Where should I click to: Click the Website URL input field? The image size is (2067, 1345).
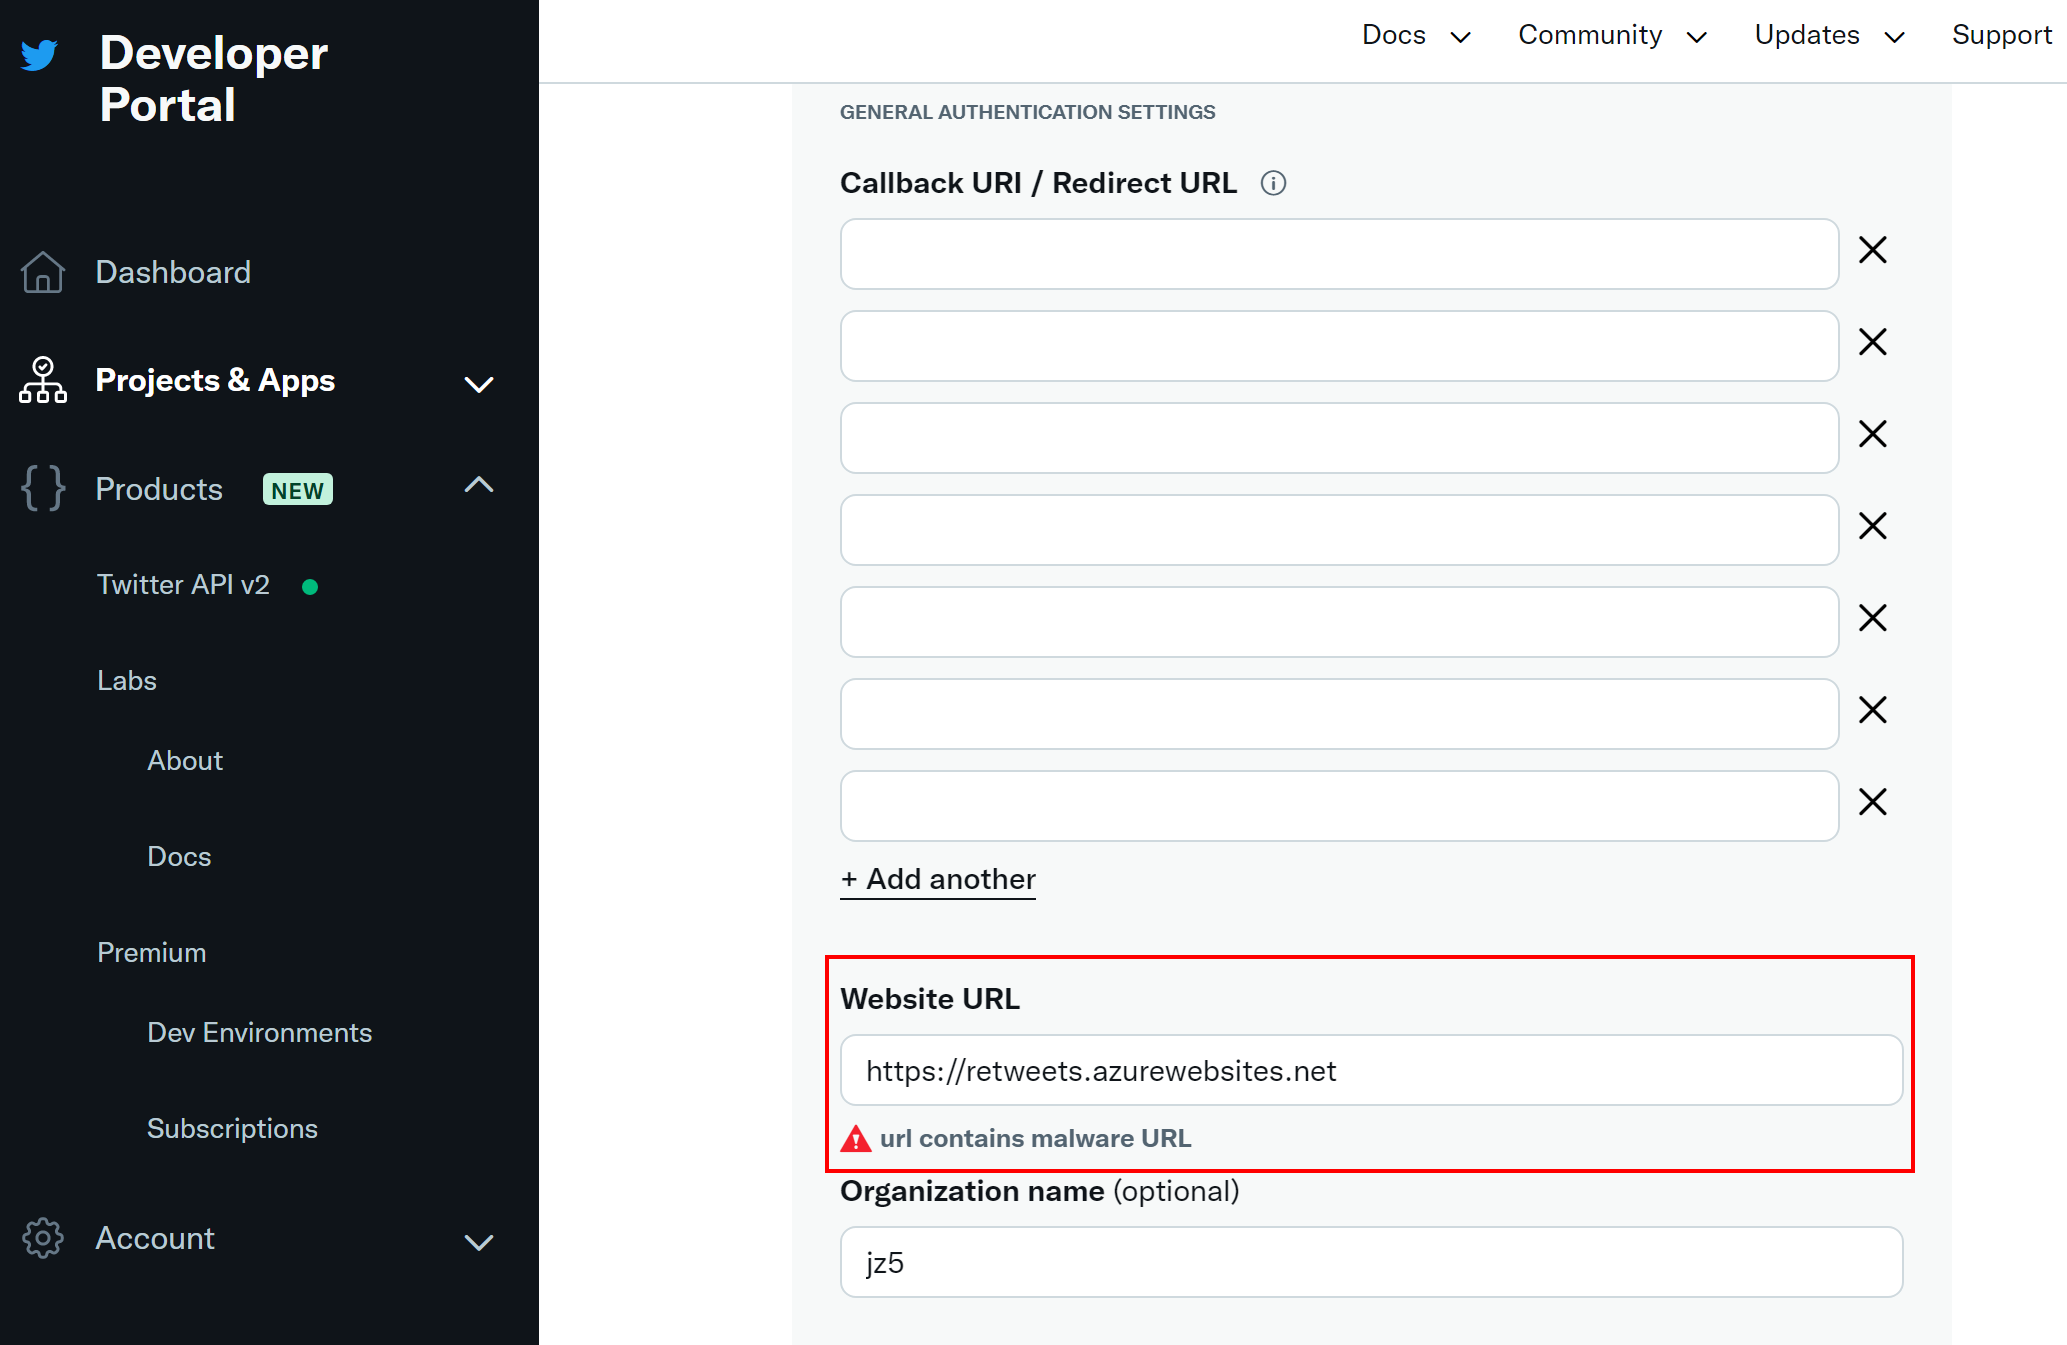pos(1371,1071)
